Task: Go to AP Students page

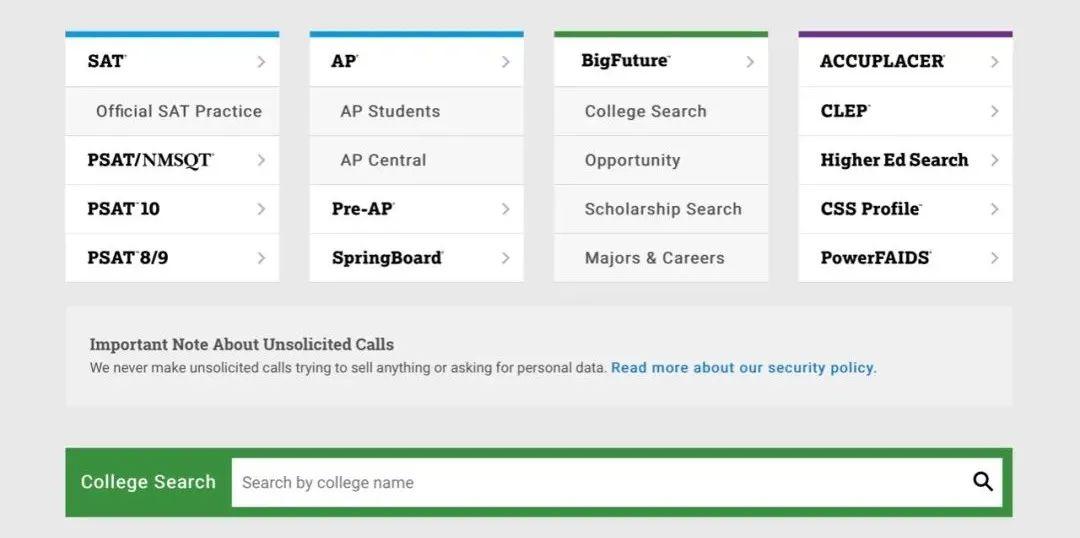Action: (390, 111)
